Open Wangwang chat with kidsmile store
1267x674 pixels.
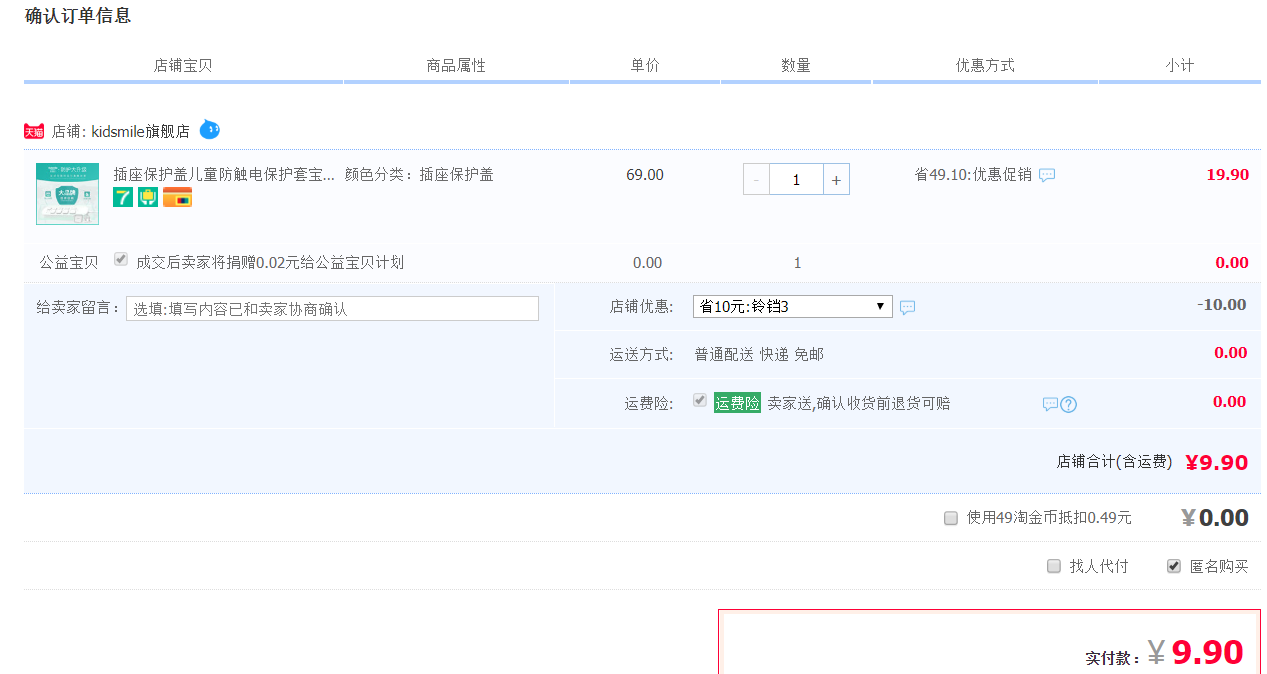click(x=209, y=130)
